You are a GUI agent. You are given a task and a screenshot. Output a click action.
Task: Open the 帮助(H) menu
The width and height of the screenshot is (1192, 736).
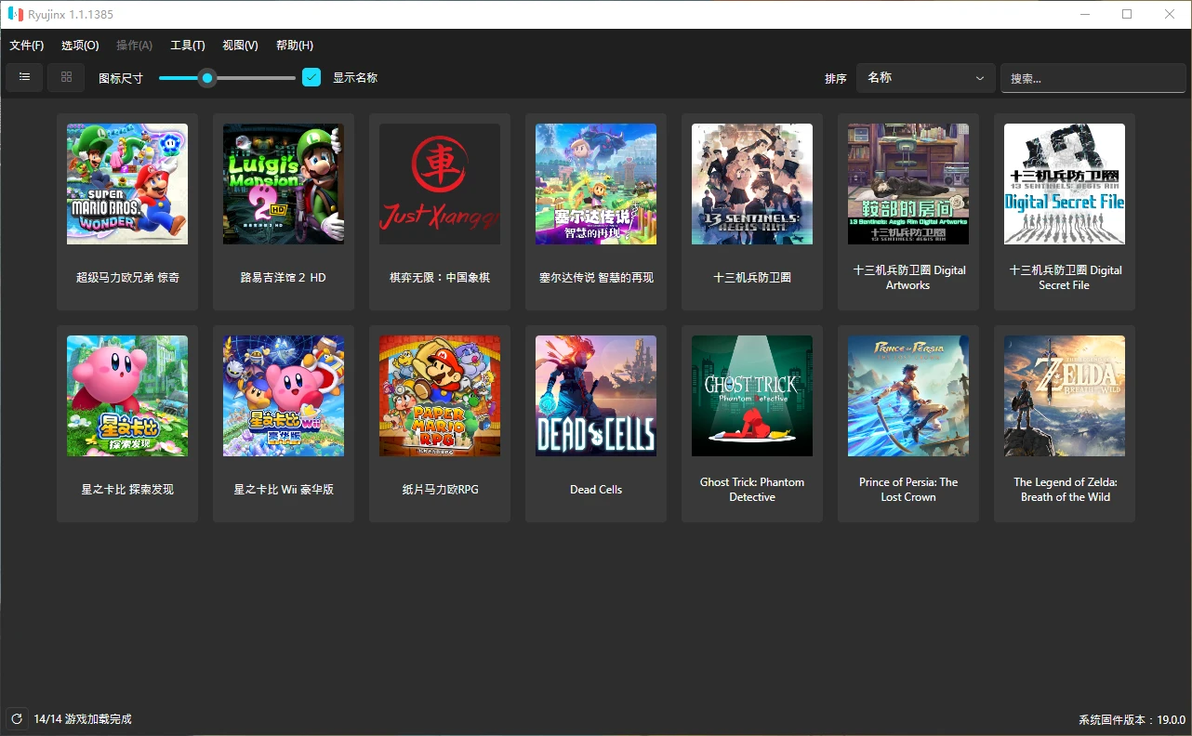pyautogui.click(x=294, y=45)
